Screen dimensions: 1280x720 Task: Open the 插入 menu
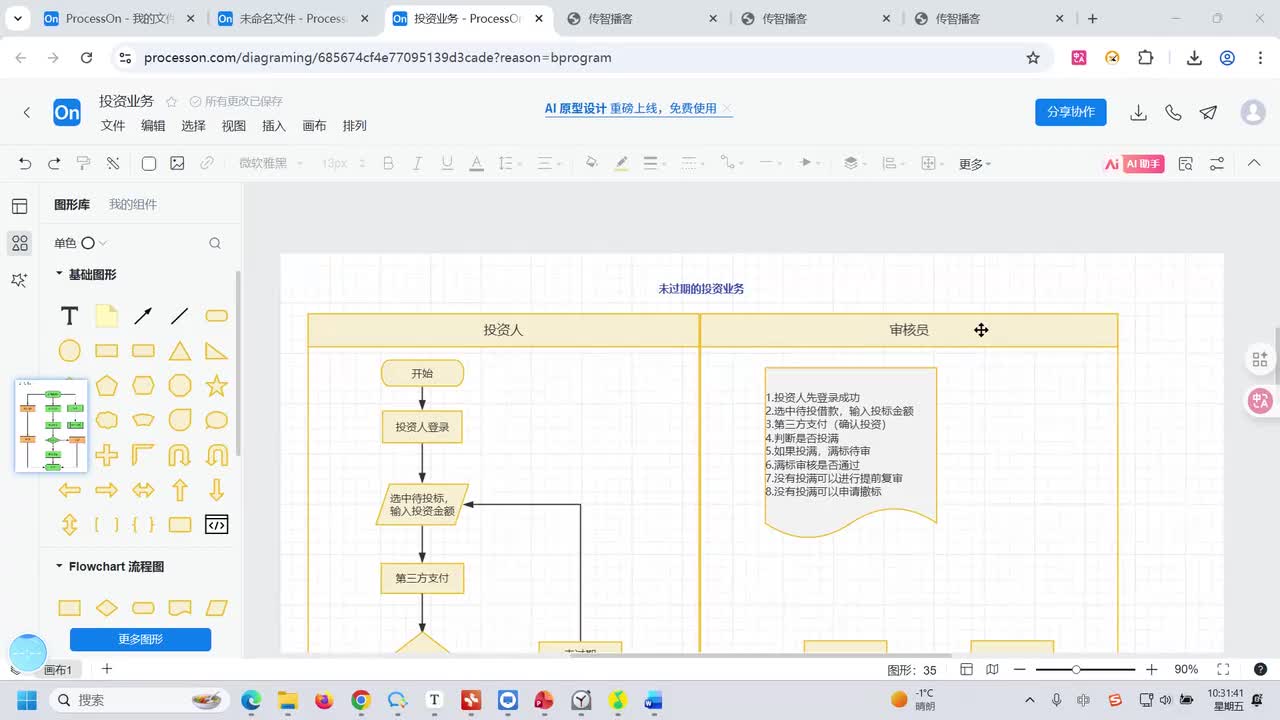coord(274,126)
